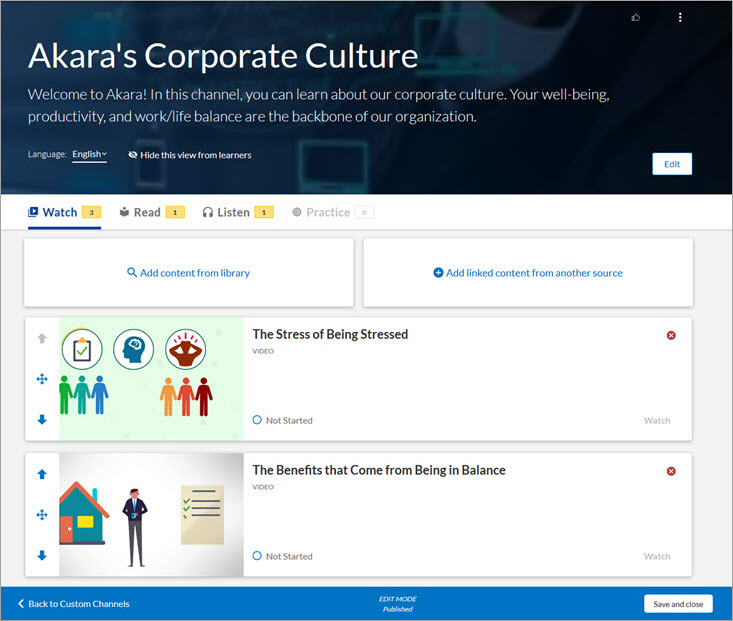Toggle Not Started status on Benefits video
733x621 pixels.
(258, 556)
